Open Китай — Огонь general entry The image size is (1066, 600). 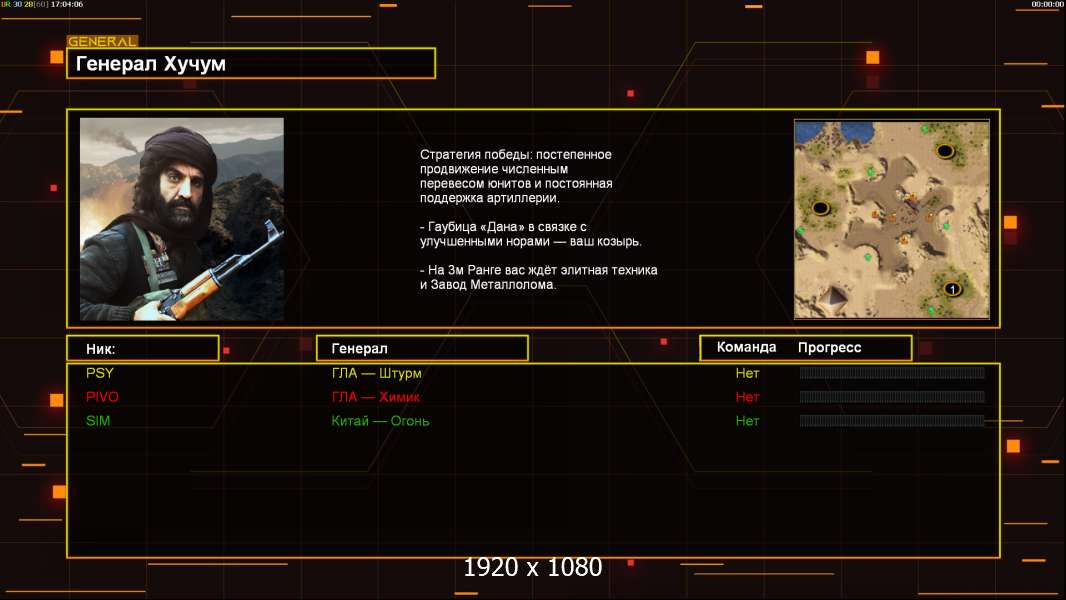380,421
